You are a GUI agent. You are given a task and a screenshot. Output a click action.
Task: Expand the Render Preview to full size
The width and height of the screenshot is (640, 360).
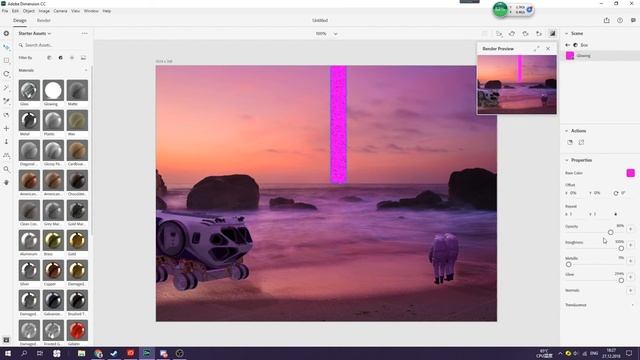536,49
